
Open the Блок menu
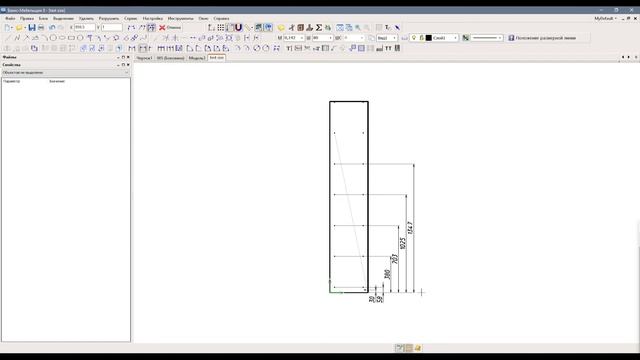[43, 18]
